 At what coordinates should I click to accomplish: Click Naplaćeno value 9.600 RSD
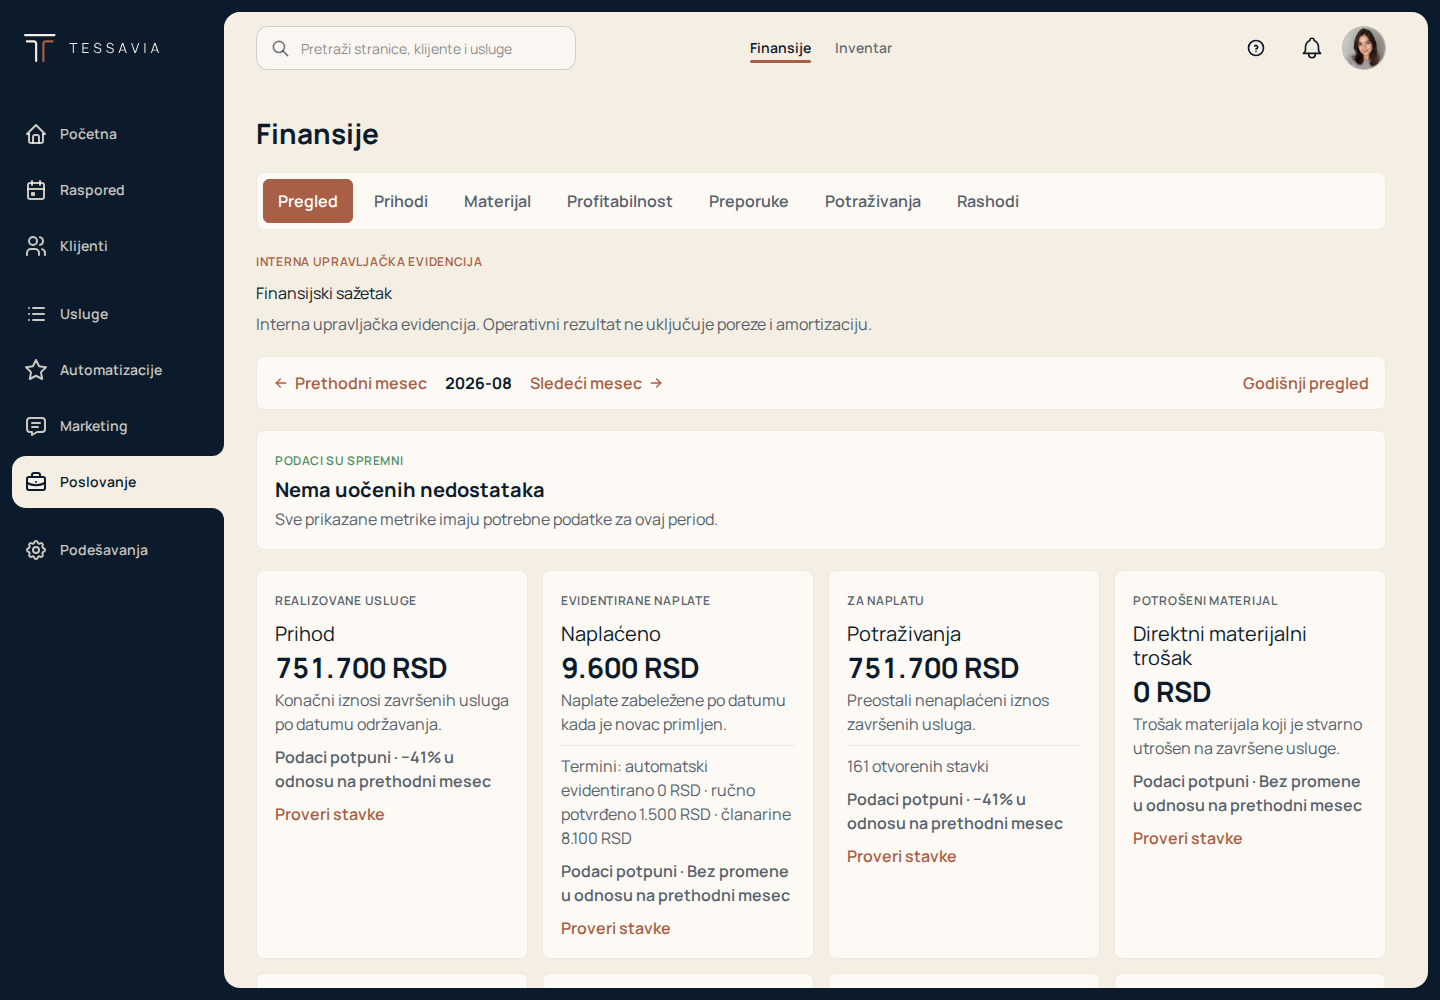630,668
